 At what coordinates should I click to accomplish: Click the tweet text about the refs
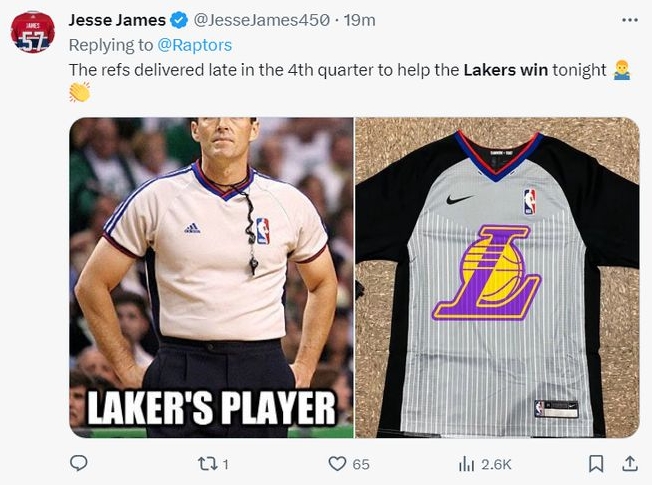click(x=337, y=70)
